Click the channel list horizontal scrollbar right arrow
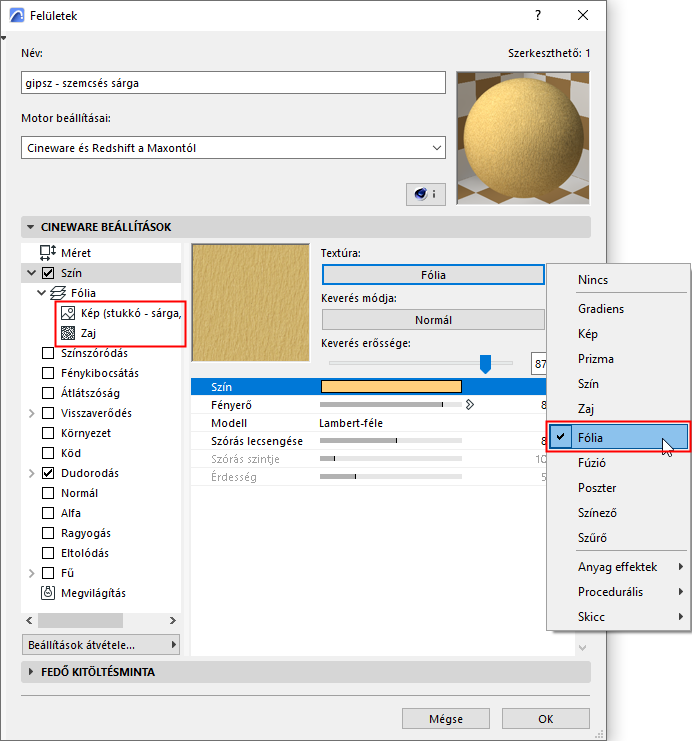Image resolution: width=692 pixels, height=741 pixels. 173,620
